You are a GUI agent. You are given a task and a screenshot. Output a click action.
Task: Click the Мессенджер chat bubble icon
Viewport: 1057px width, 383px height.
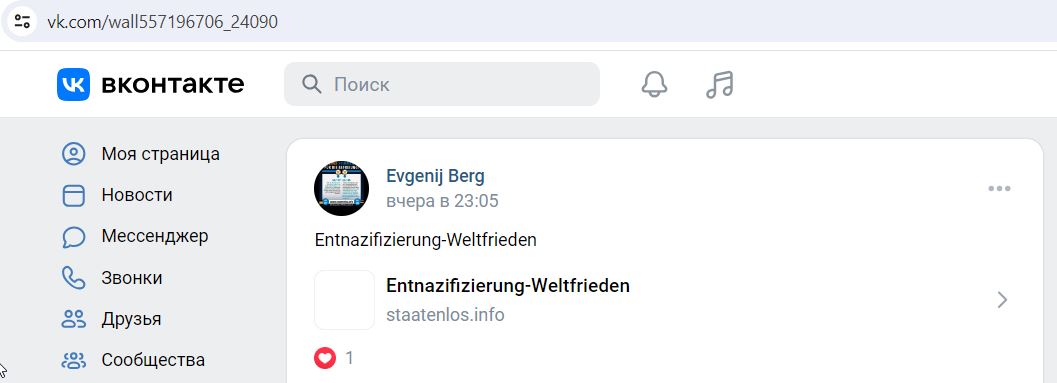73,237
